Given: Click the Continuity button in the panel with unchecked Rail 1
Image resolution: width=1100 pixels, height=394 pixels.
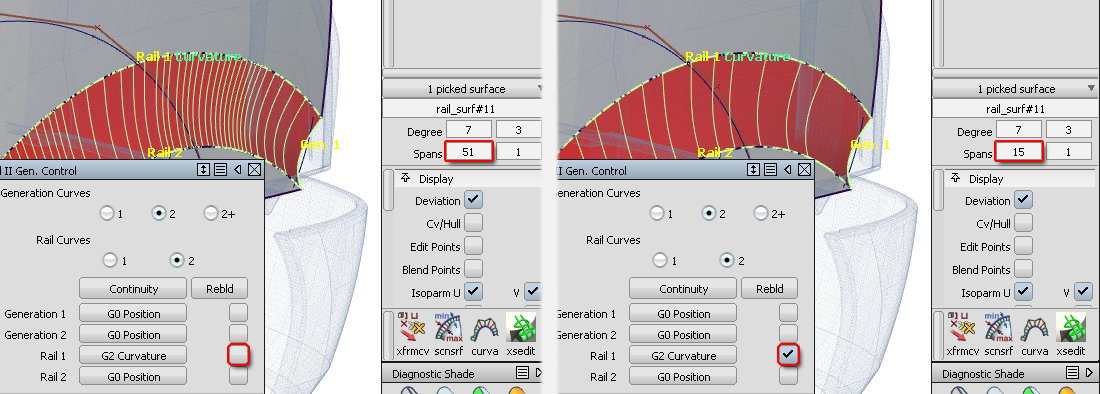Looking at the screenshot, I should click(x=133, y=288).
